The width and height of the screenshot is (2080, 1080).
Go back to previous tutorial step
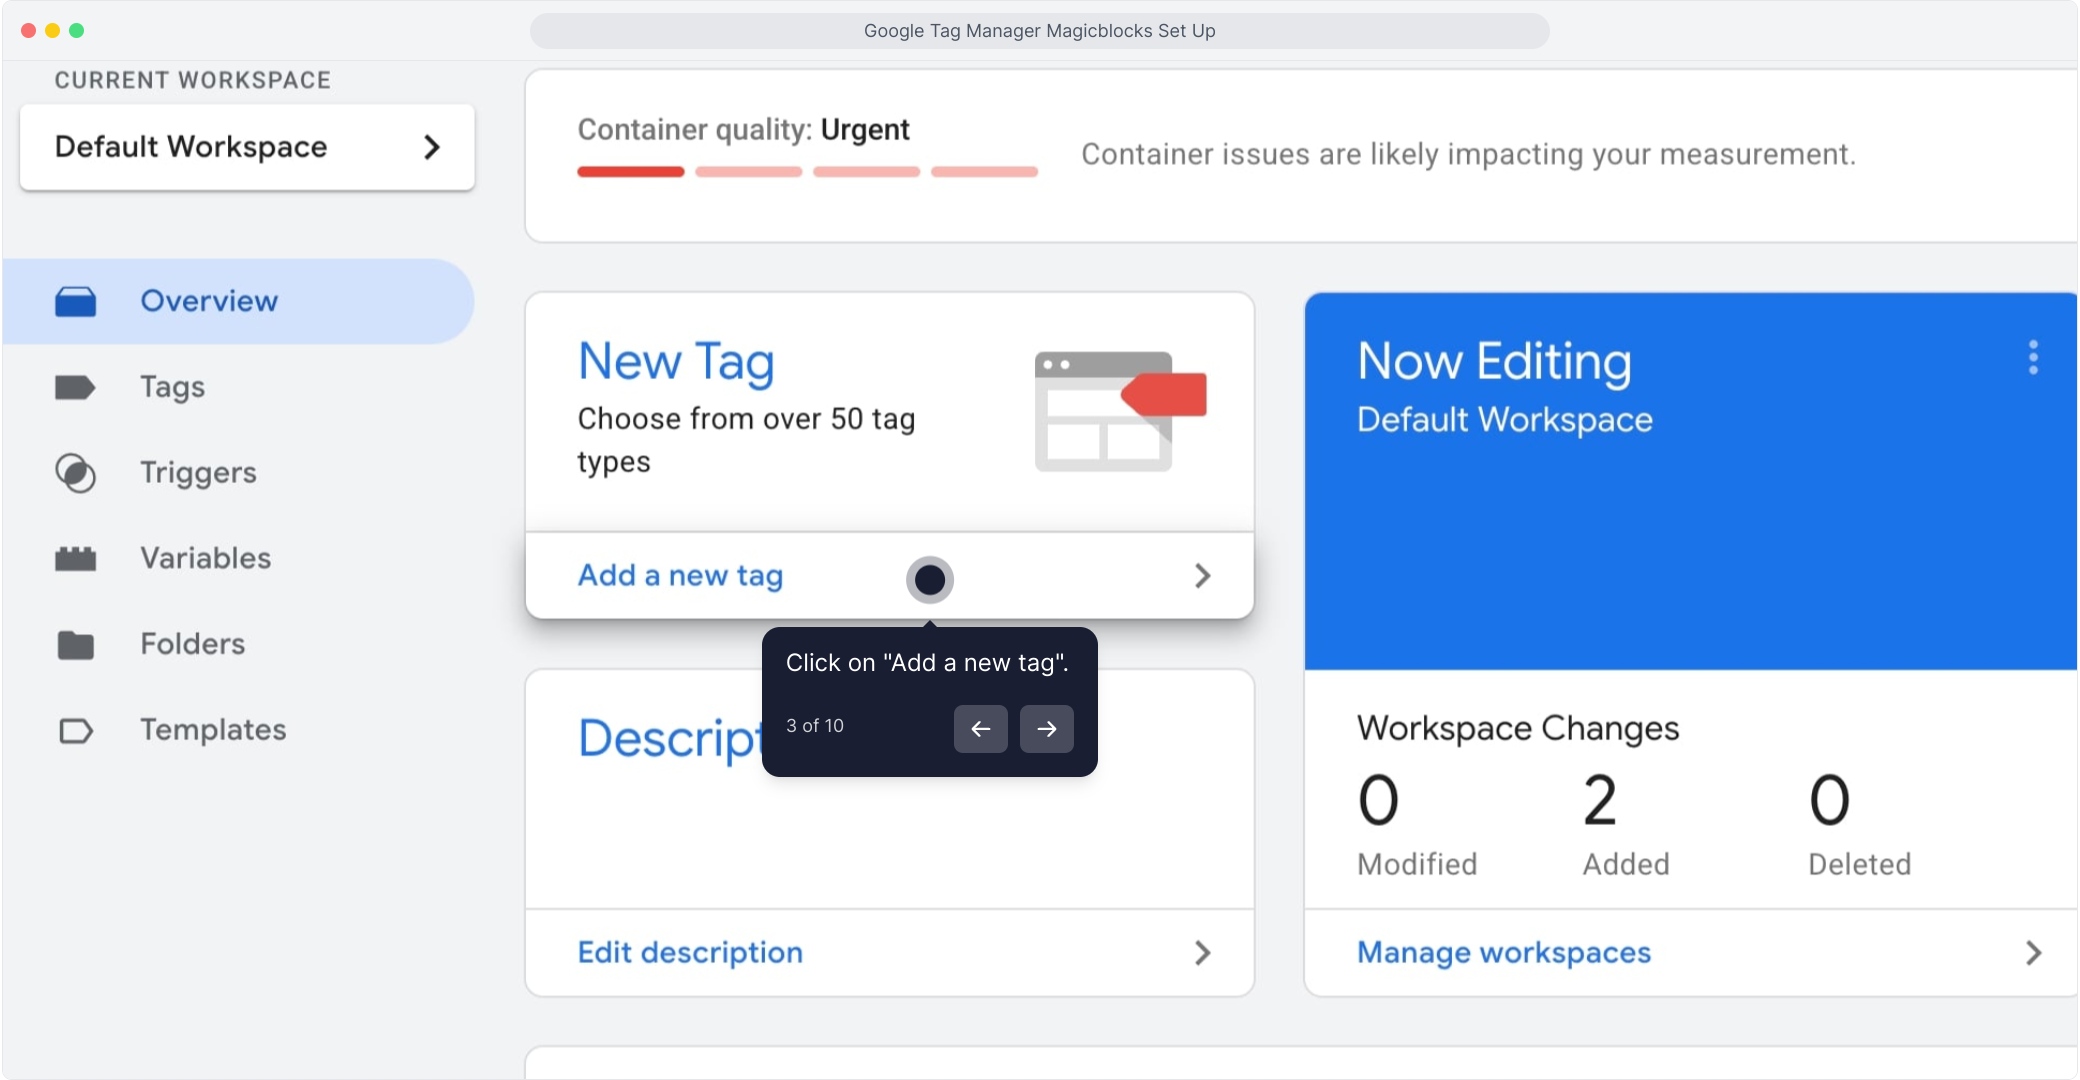pos(980,729)
